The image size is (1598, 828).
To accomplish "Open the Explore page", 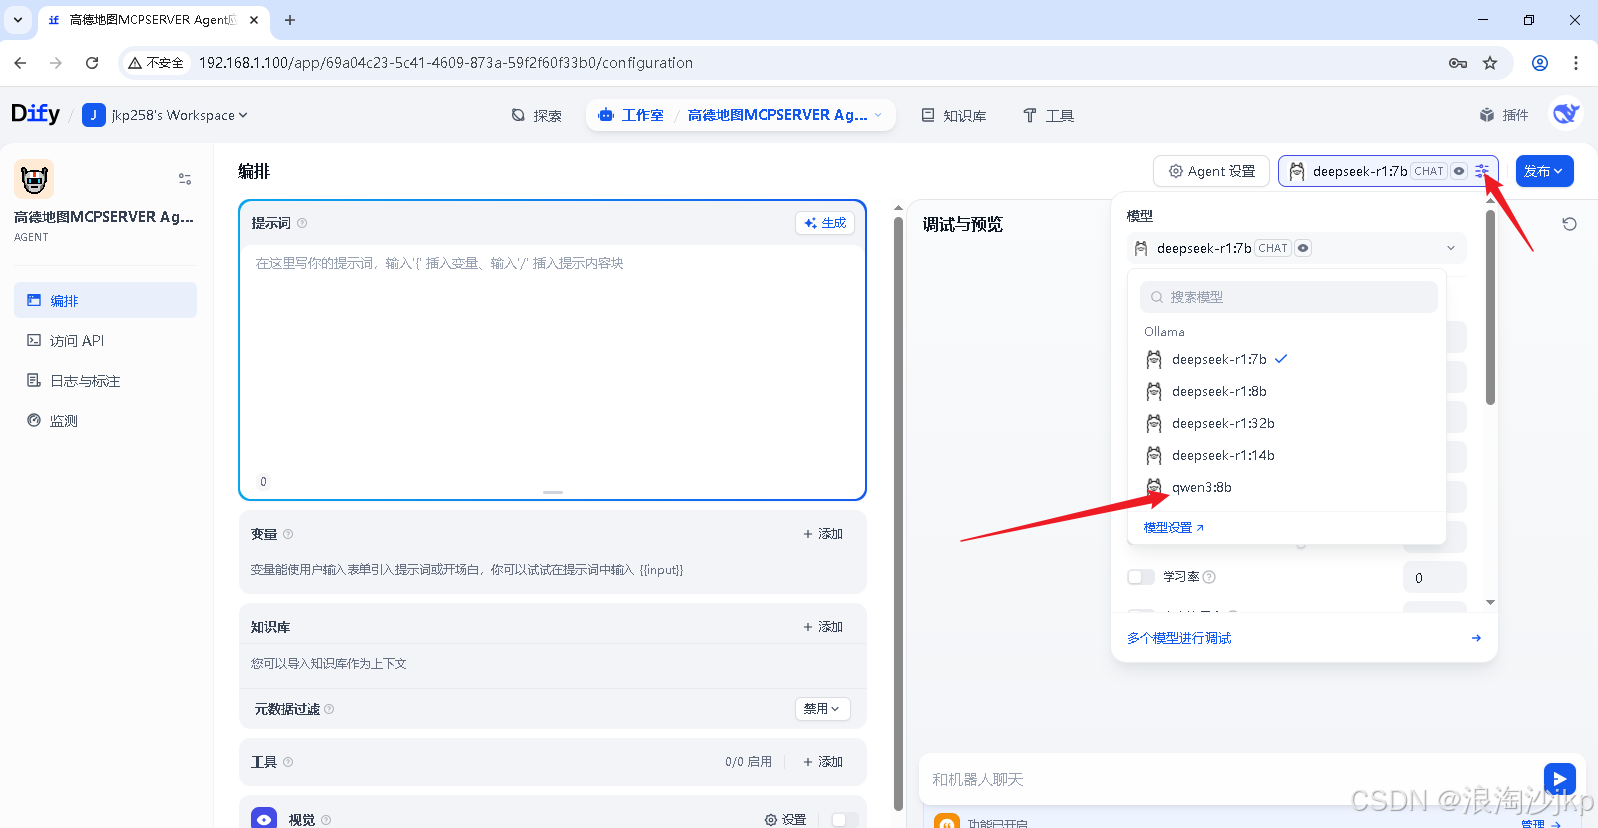I will pos(536,115).
